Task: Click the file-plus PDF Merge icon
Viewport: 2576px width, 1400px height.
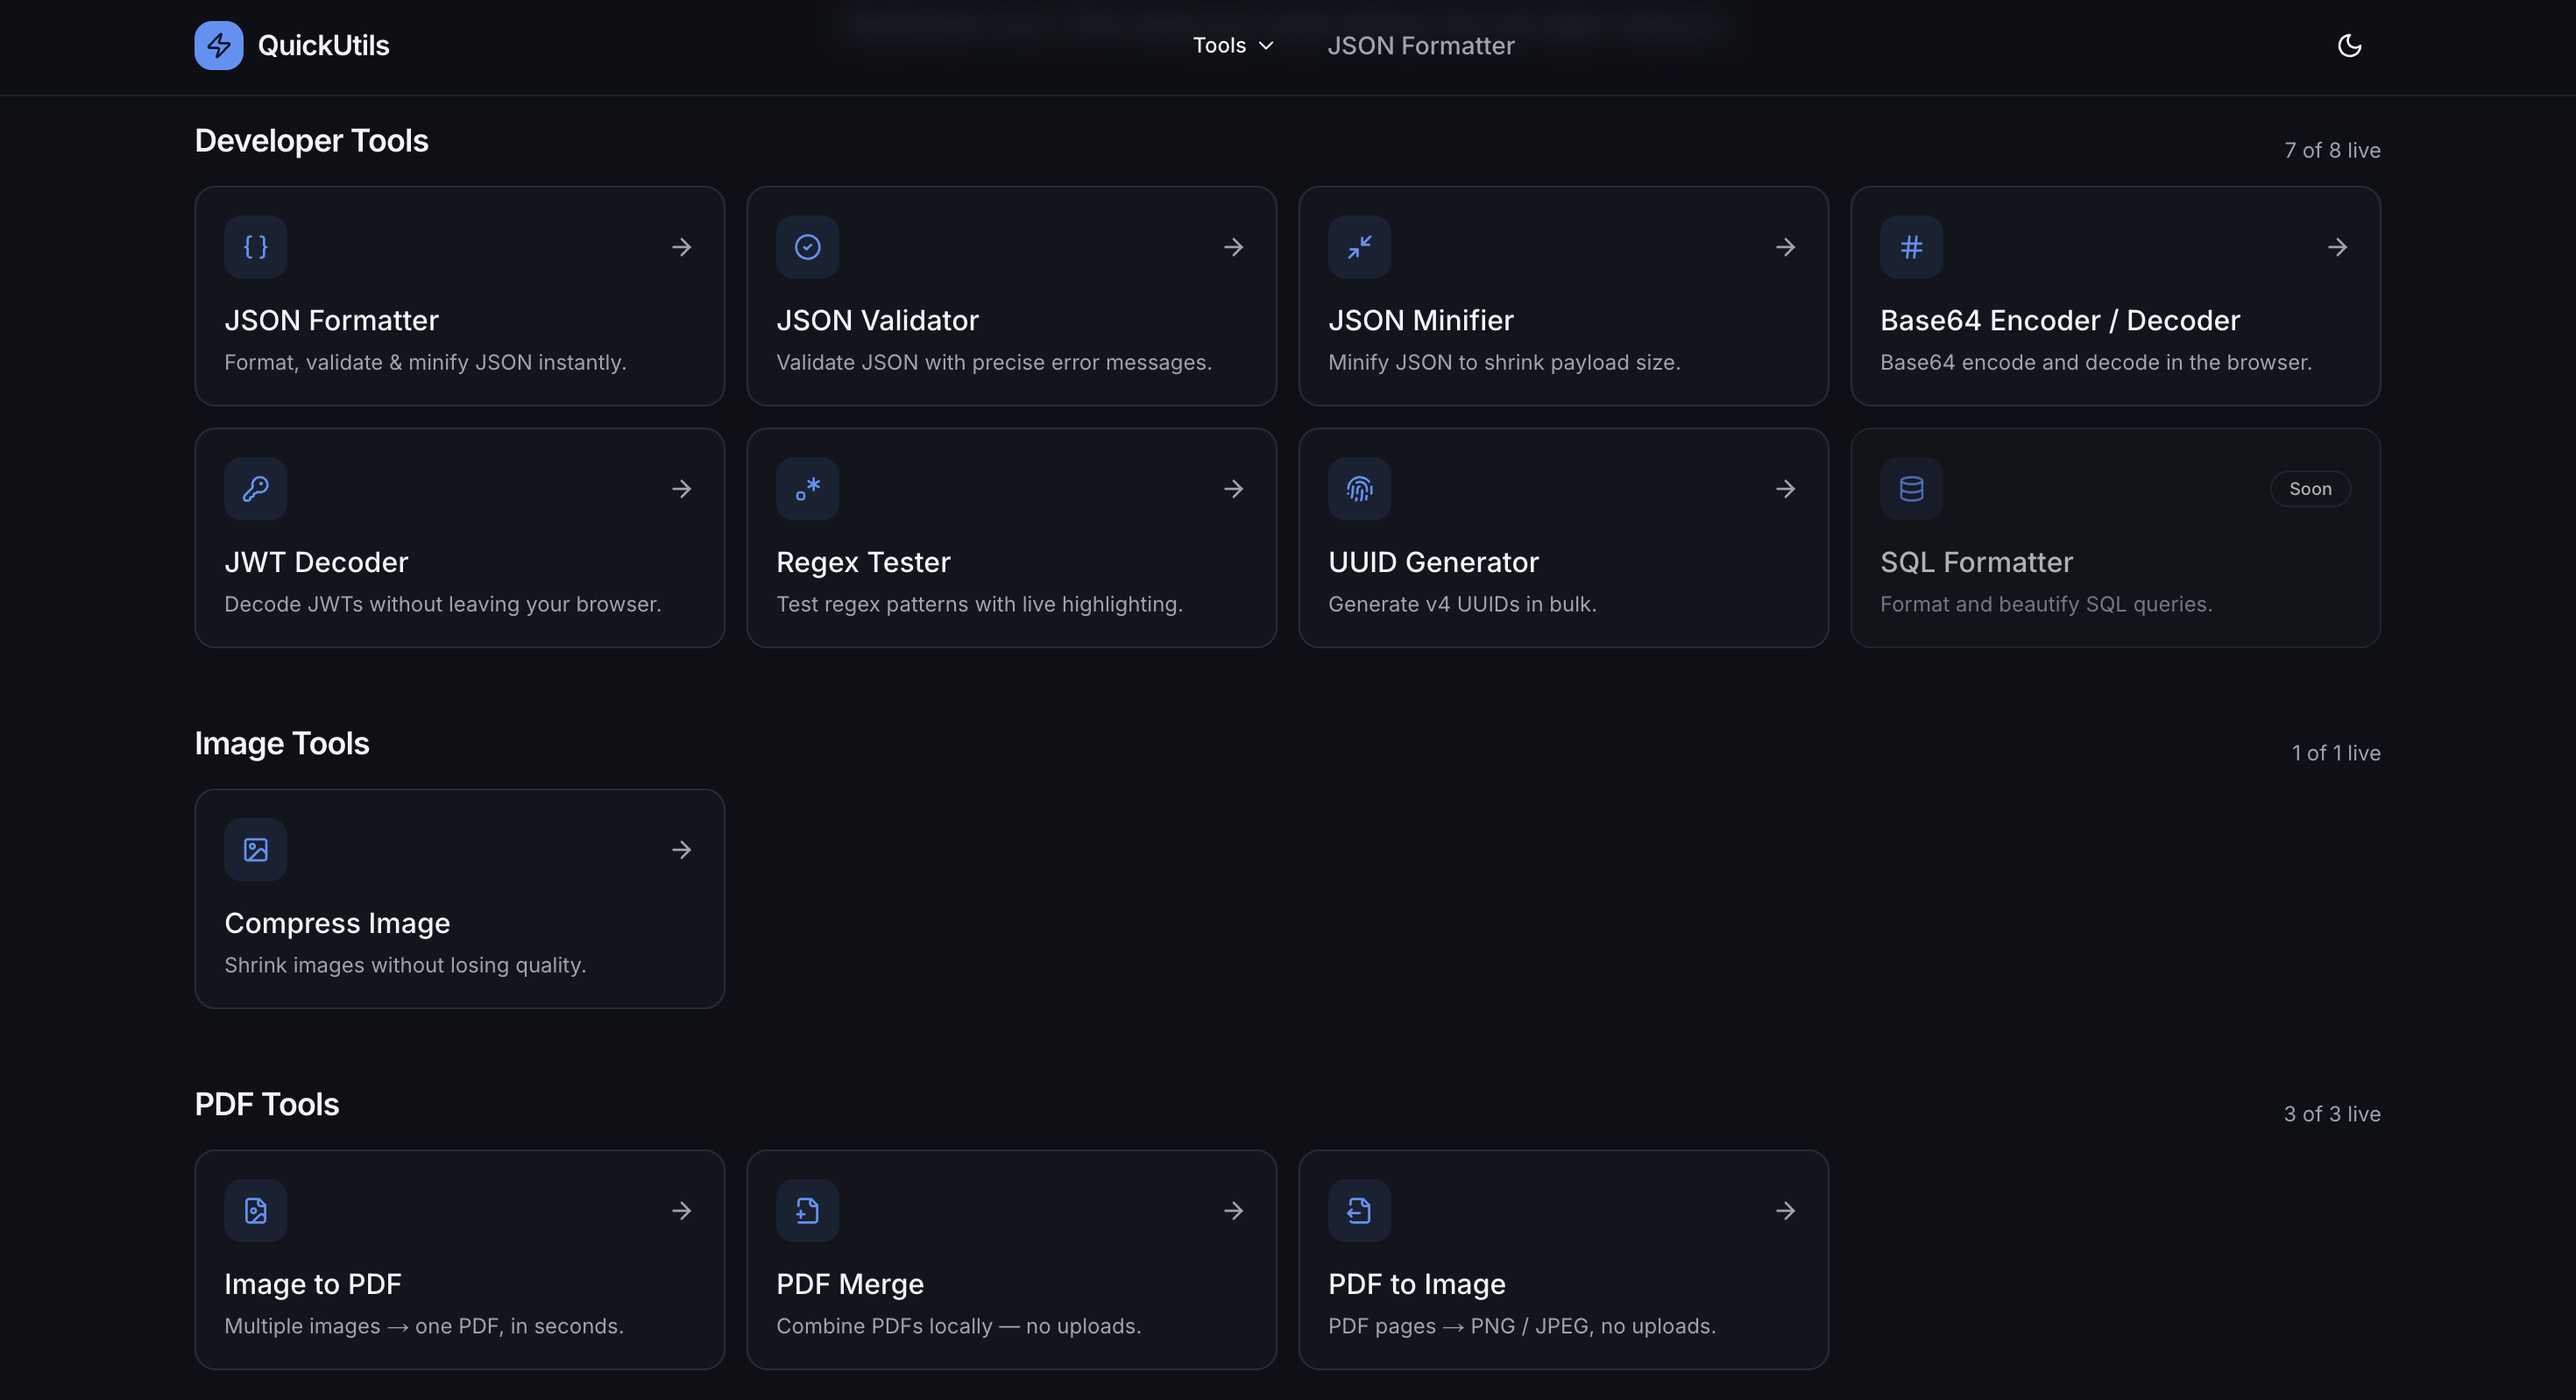Action: (x=807, y=1210)
